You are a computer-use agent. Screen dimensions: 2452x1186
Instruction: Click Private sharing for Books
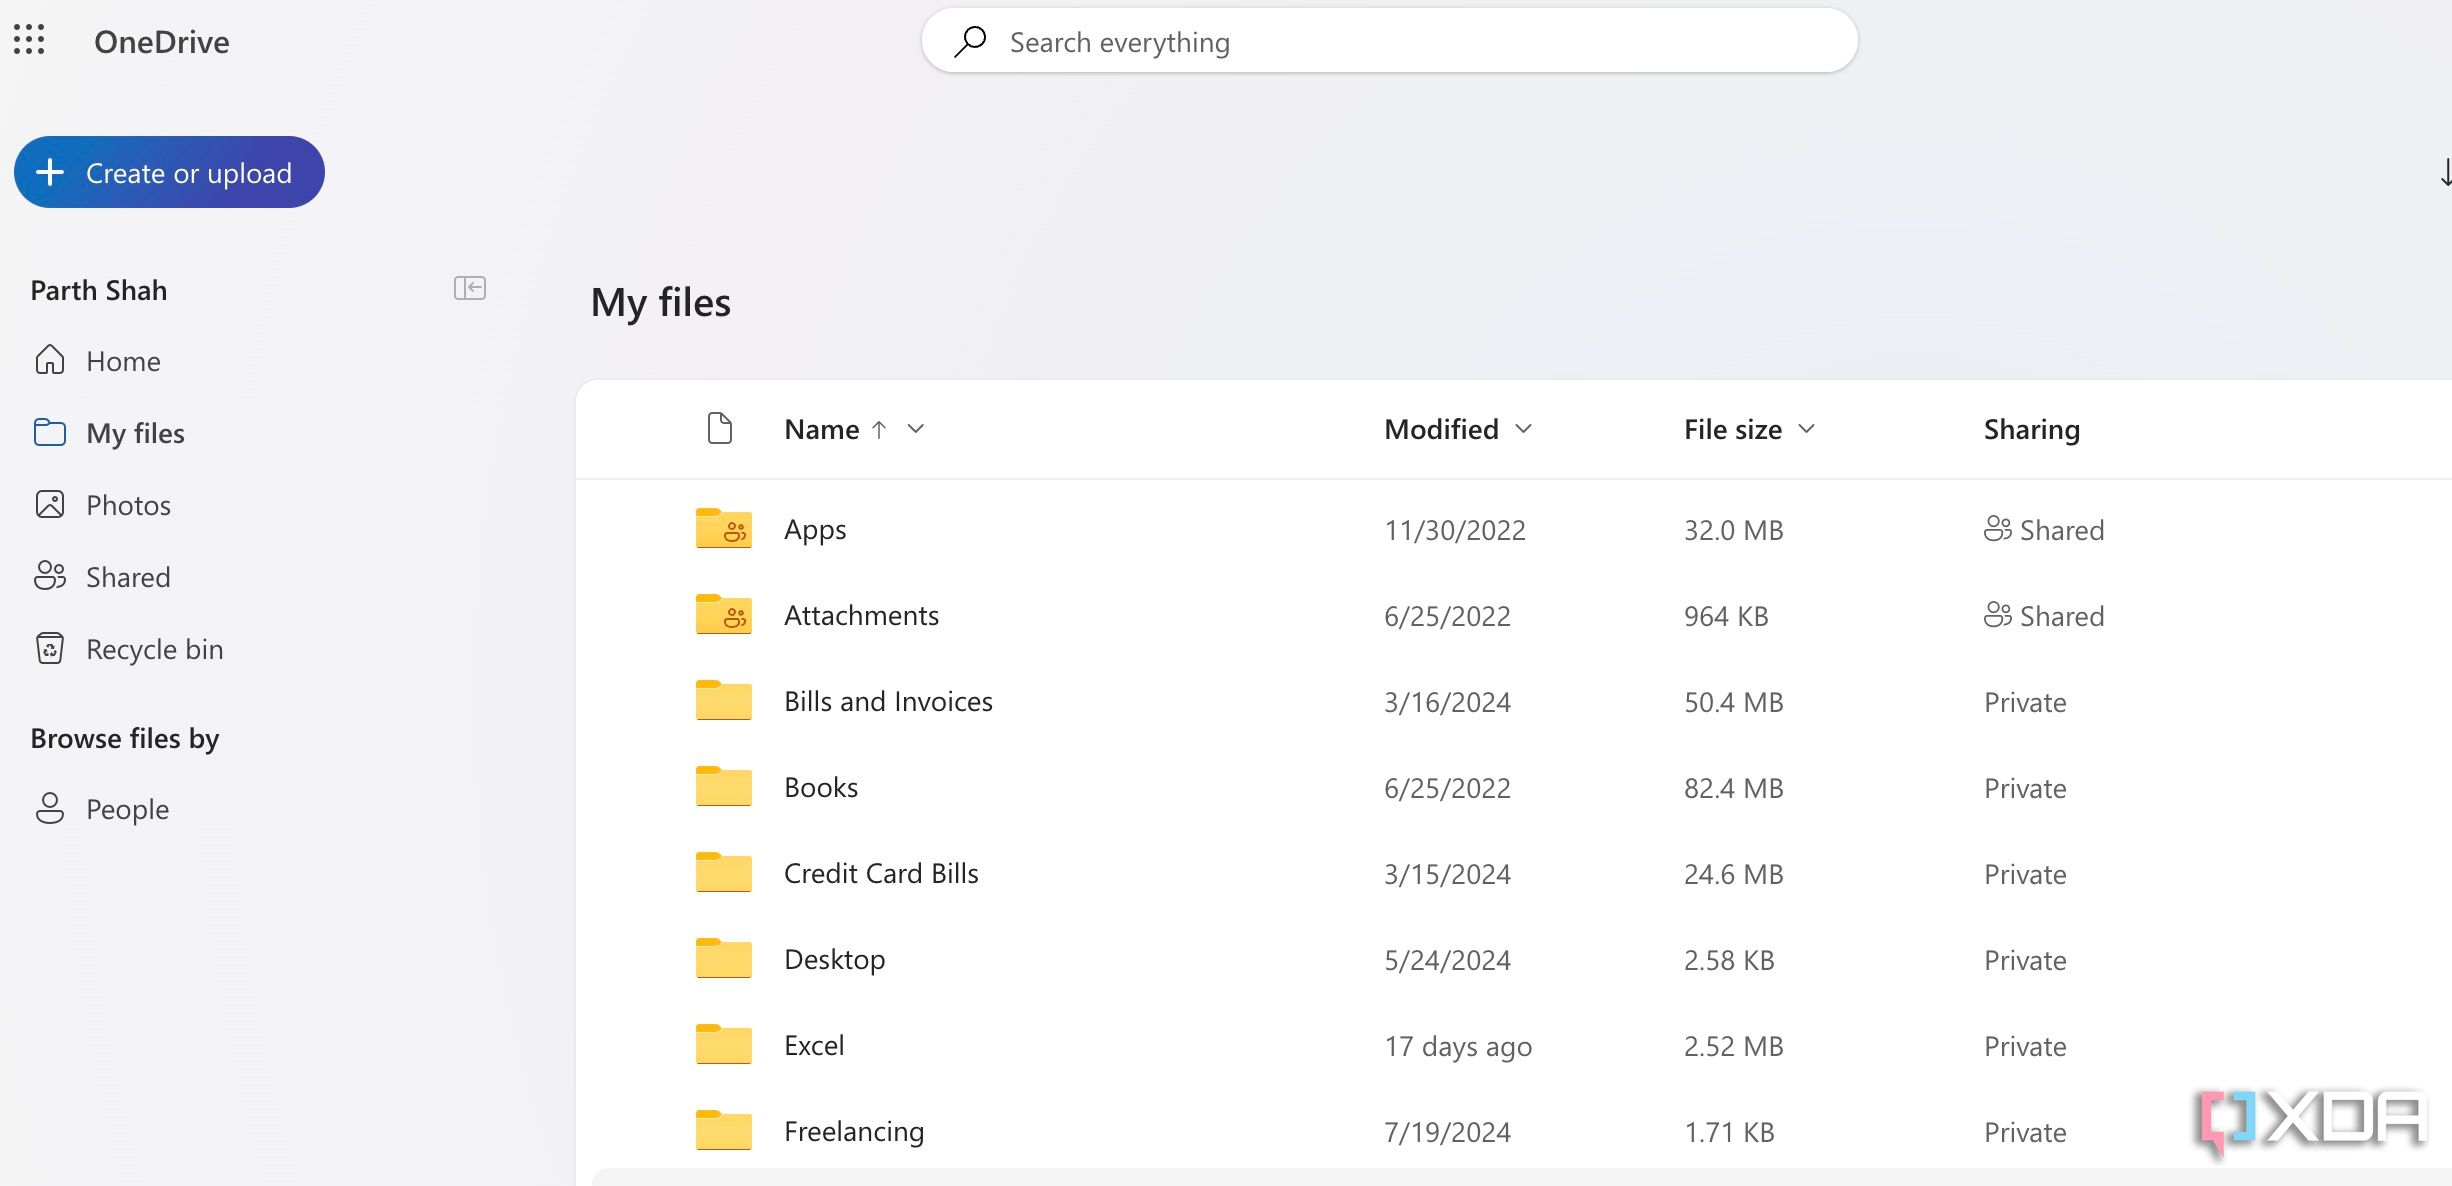pos(2025,788)
